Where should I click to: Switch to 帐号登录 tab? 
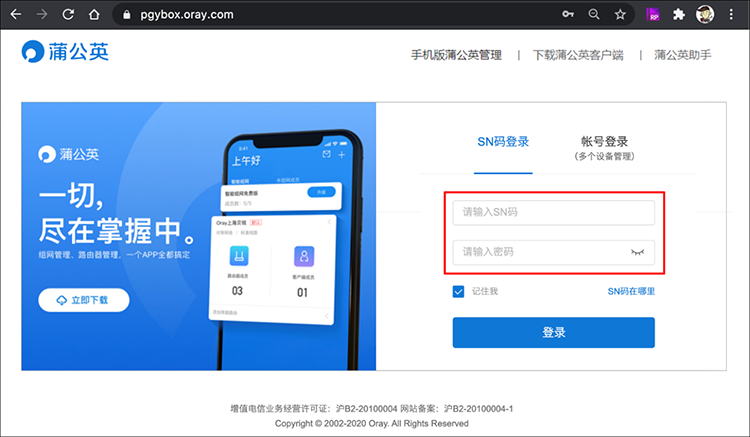click(604, 148)
